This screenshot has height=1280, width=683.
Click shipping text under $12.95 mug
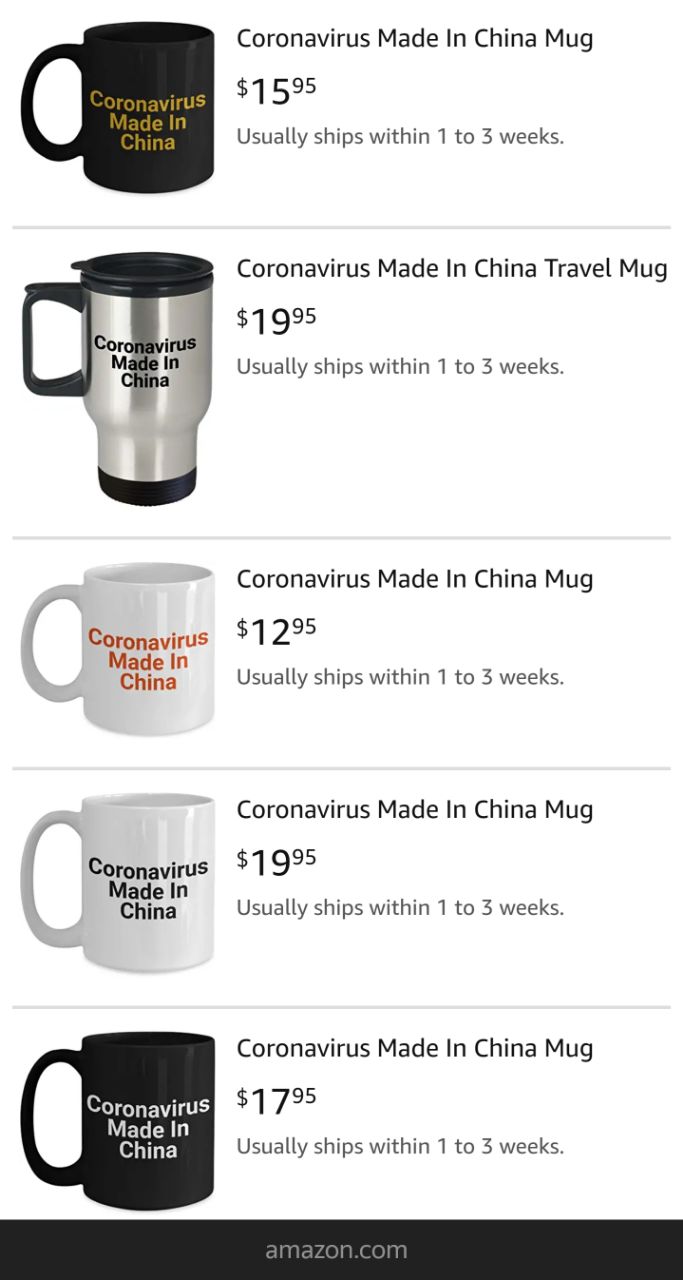[400, 677]
